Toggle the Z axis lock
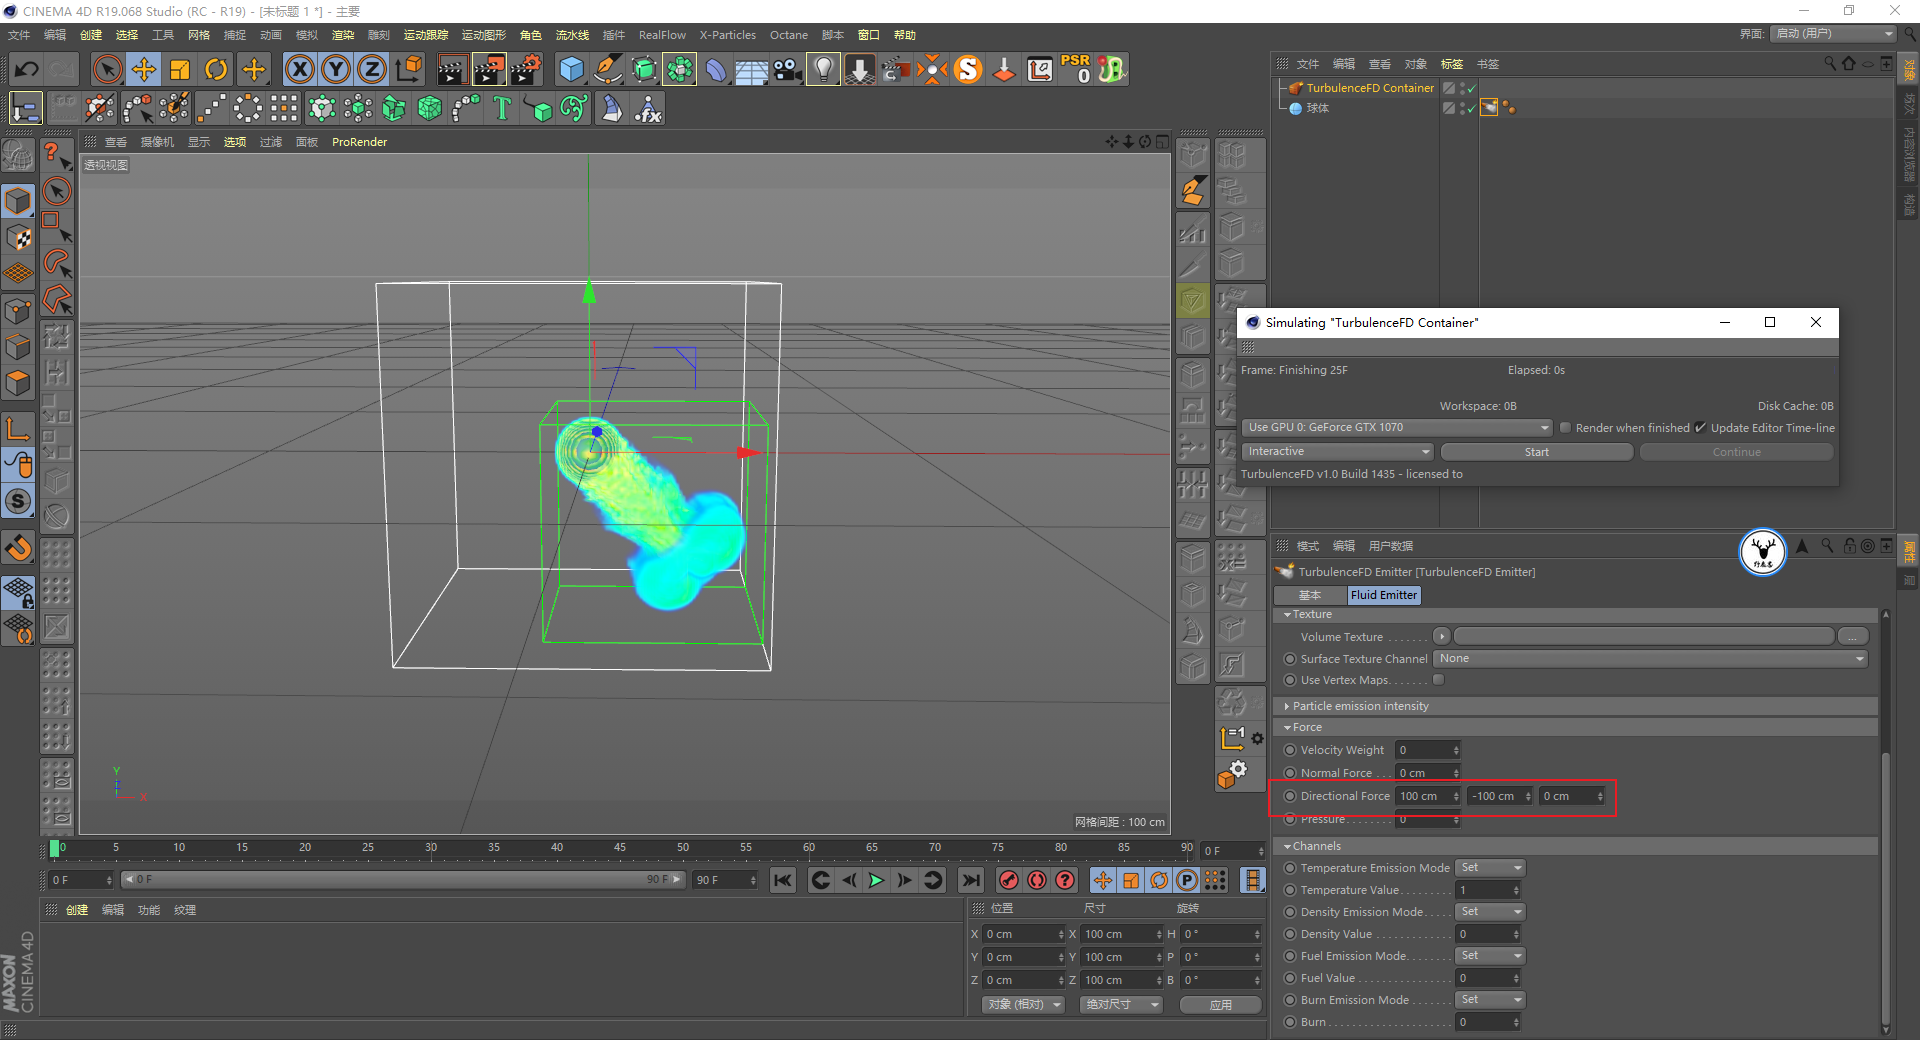The height and width of the screenshot is (1040, 1920). click(372, 69)
